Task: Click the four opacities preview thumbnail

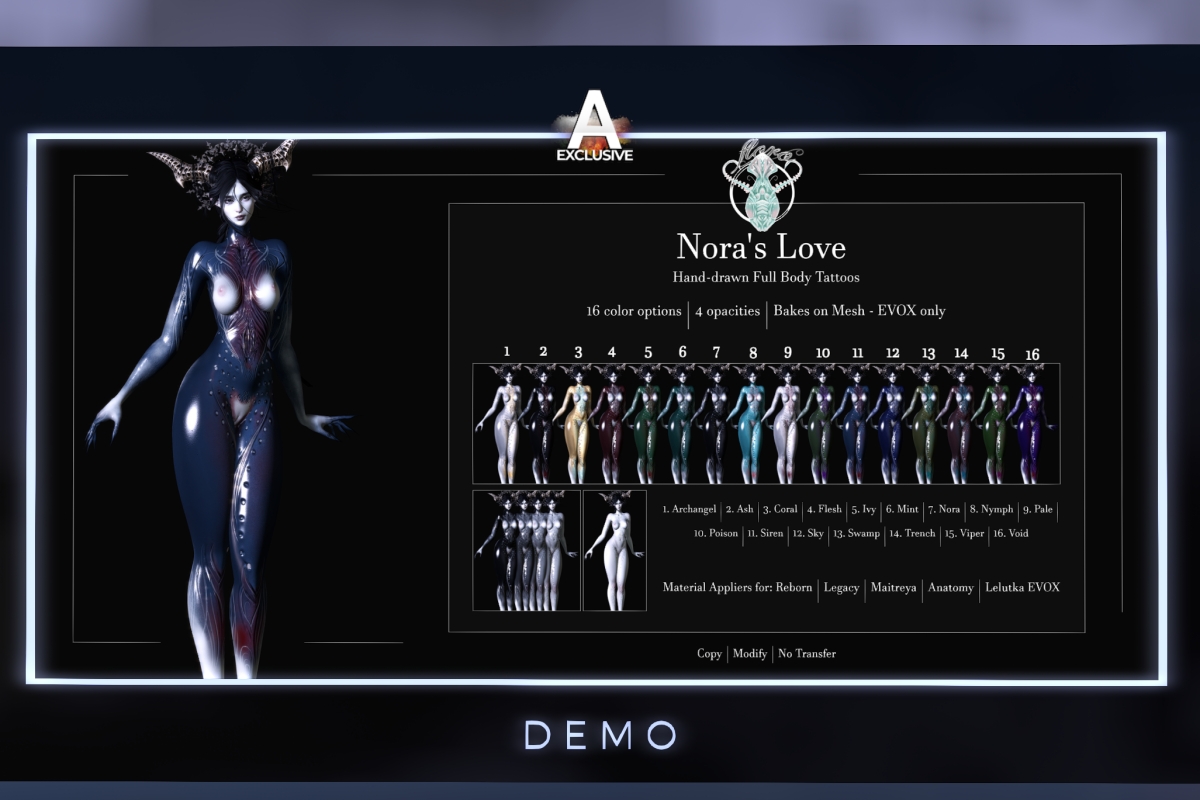Action: click(526, 550)
